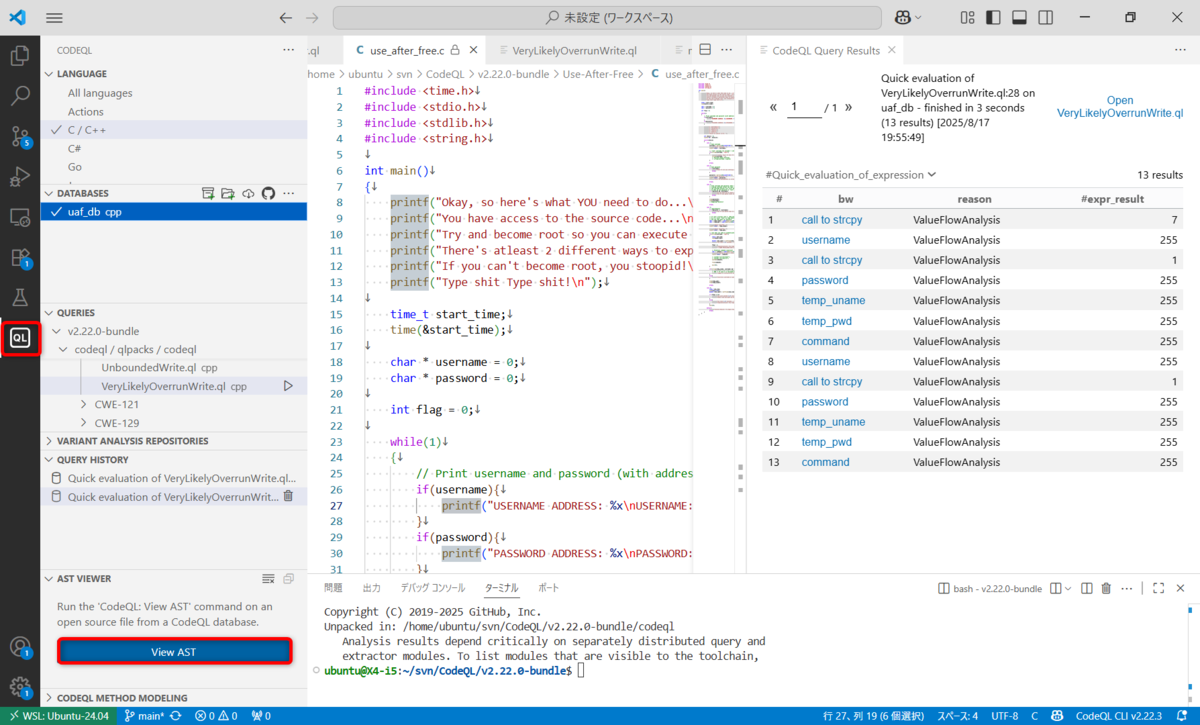The width and height of the screenshot is (1200, 725).
Task: Switch to the CodeQL Query Results tab
Action: [830, 49]
